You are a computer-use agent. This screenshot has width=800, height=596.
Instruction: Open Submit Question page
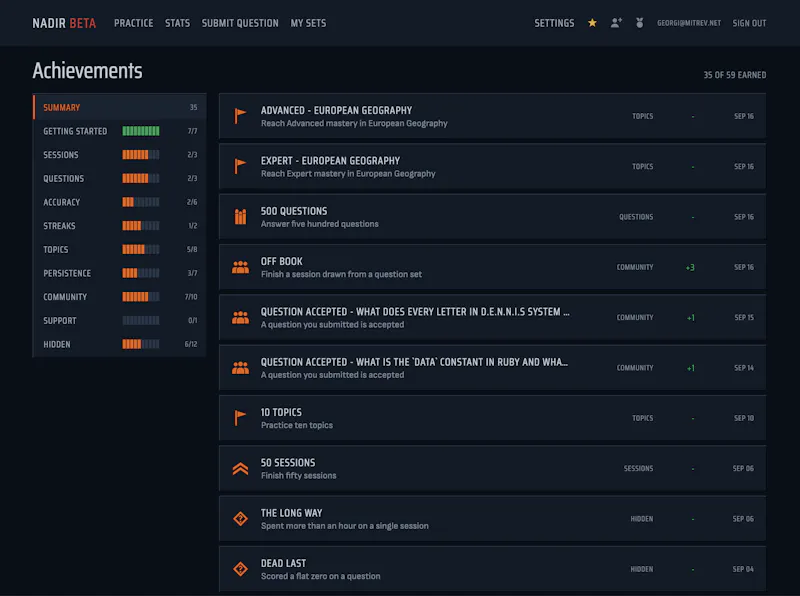pos(240,23)
